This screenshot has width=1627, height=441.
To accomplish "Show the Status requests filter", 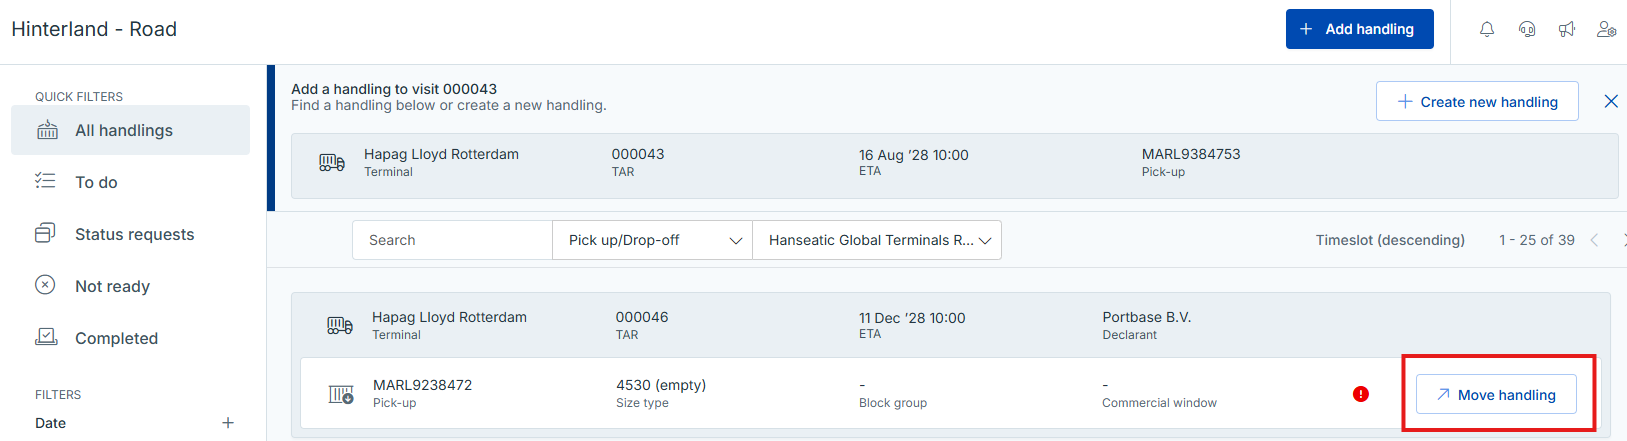I will [130, 234].
